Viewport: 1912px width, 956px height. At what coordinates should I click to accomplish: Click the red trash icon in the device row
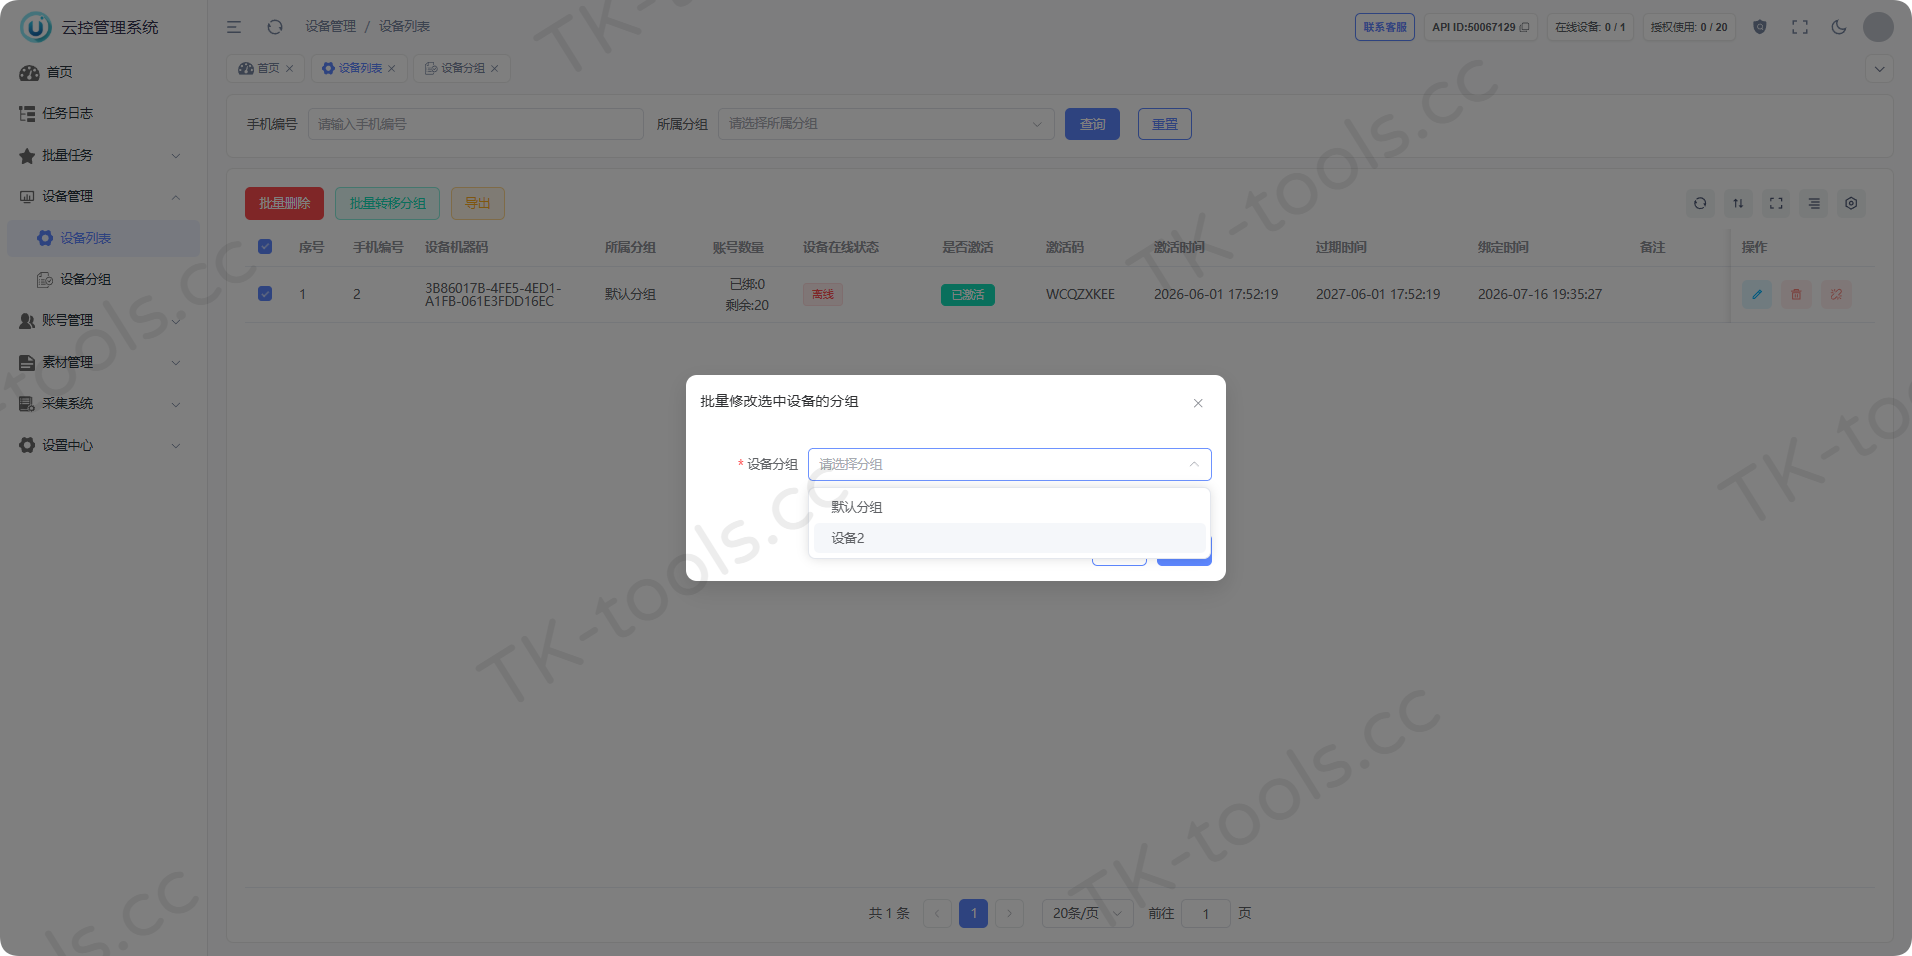1796,294
